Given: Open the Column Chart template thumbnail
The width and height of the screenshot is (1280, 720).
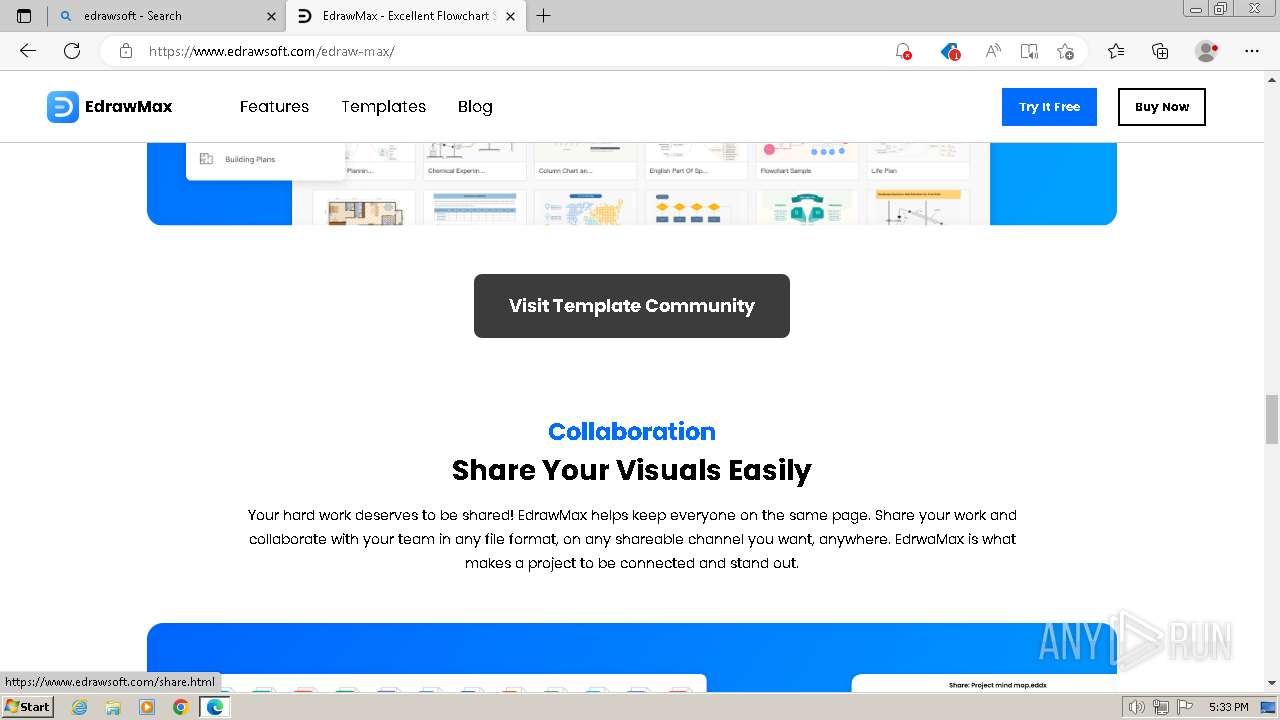Looking at the screenshot, I should (x=585, y=160).
